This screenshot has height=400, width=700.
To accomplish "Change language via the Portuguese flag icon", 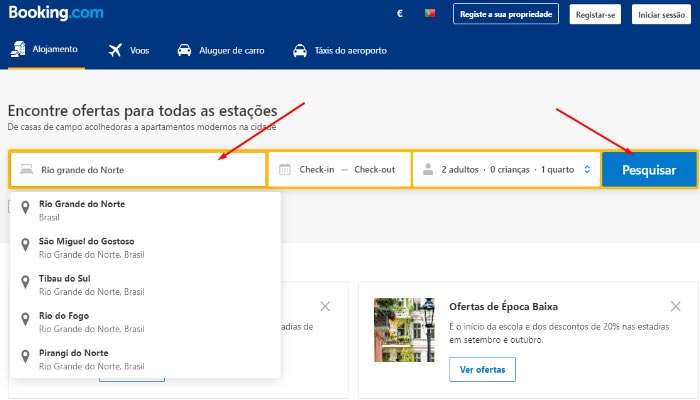I will tap(430, 13).
